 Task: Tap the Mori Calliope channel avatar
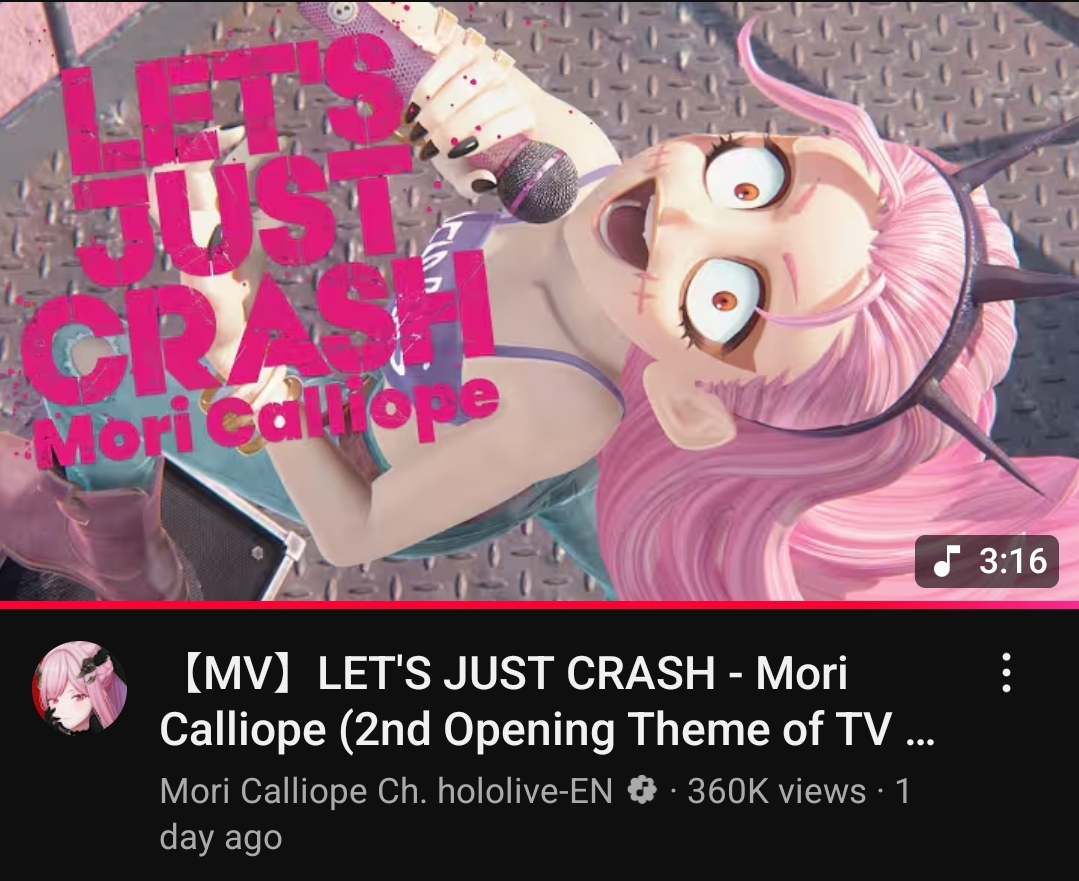tap(80, 688)
